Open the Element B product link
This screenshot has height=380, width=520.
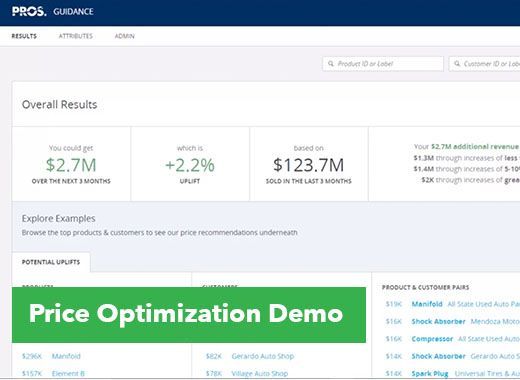68,373
